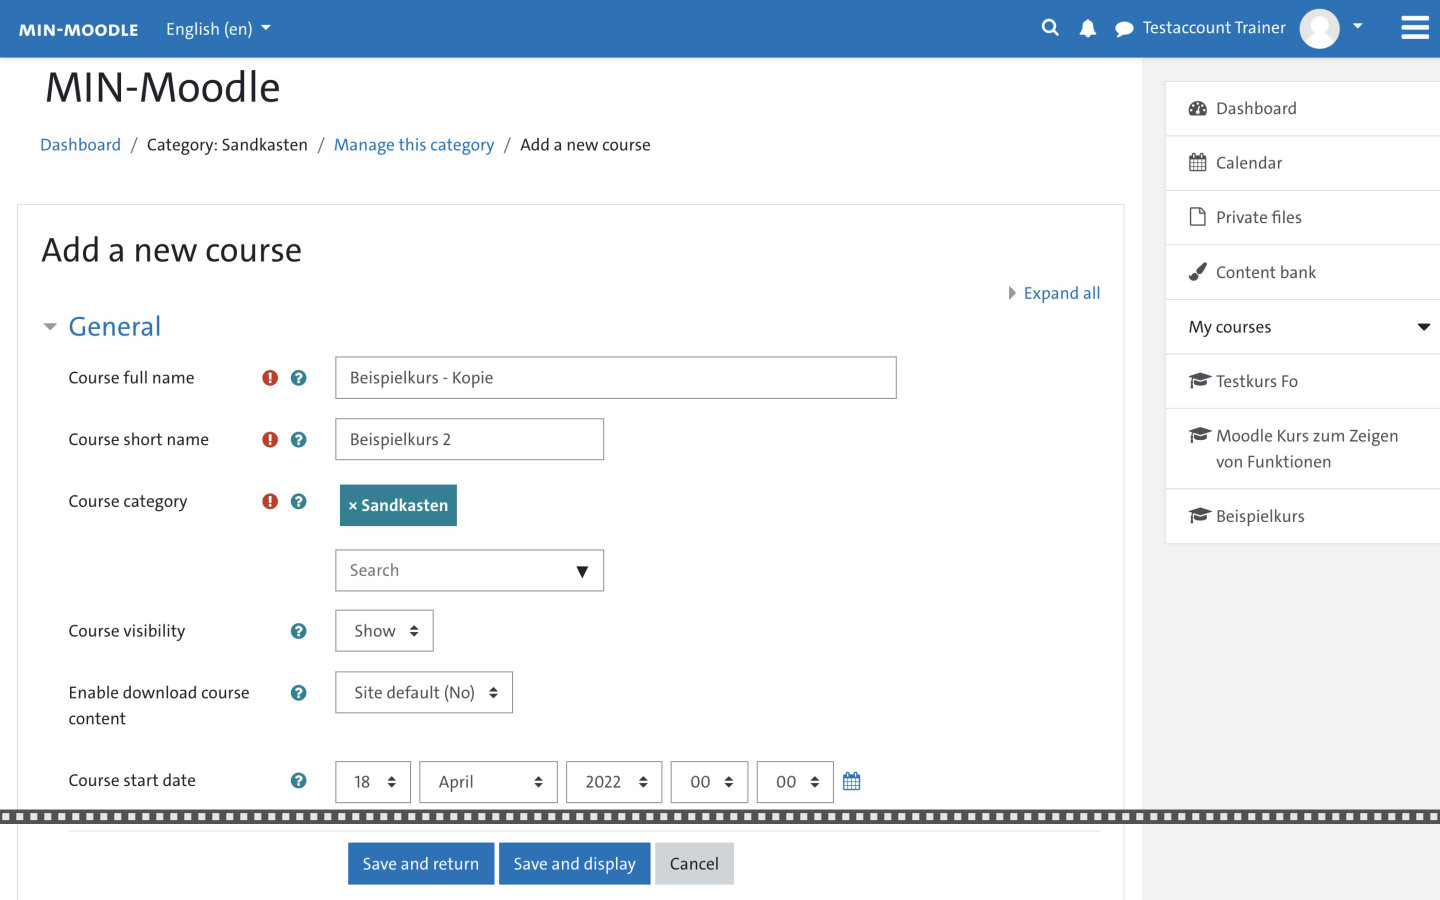This screenshot has width=1440, height=900.
Task: Open the messages speech bubble icon
Action: pyautogui.click(x=1124, y=29)
